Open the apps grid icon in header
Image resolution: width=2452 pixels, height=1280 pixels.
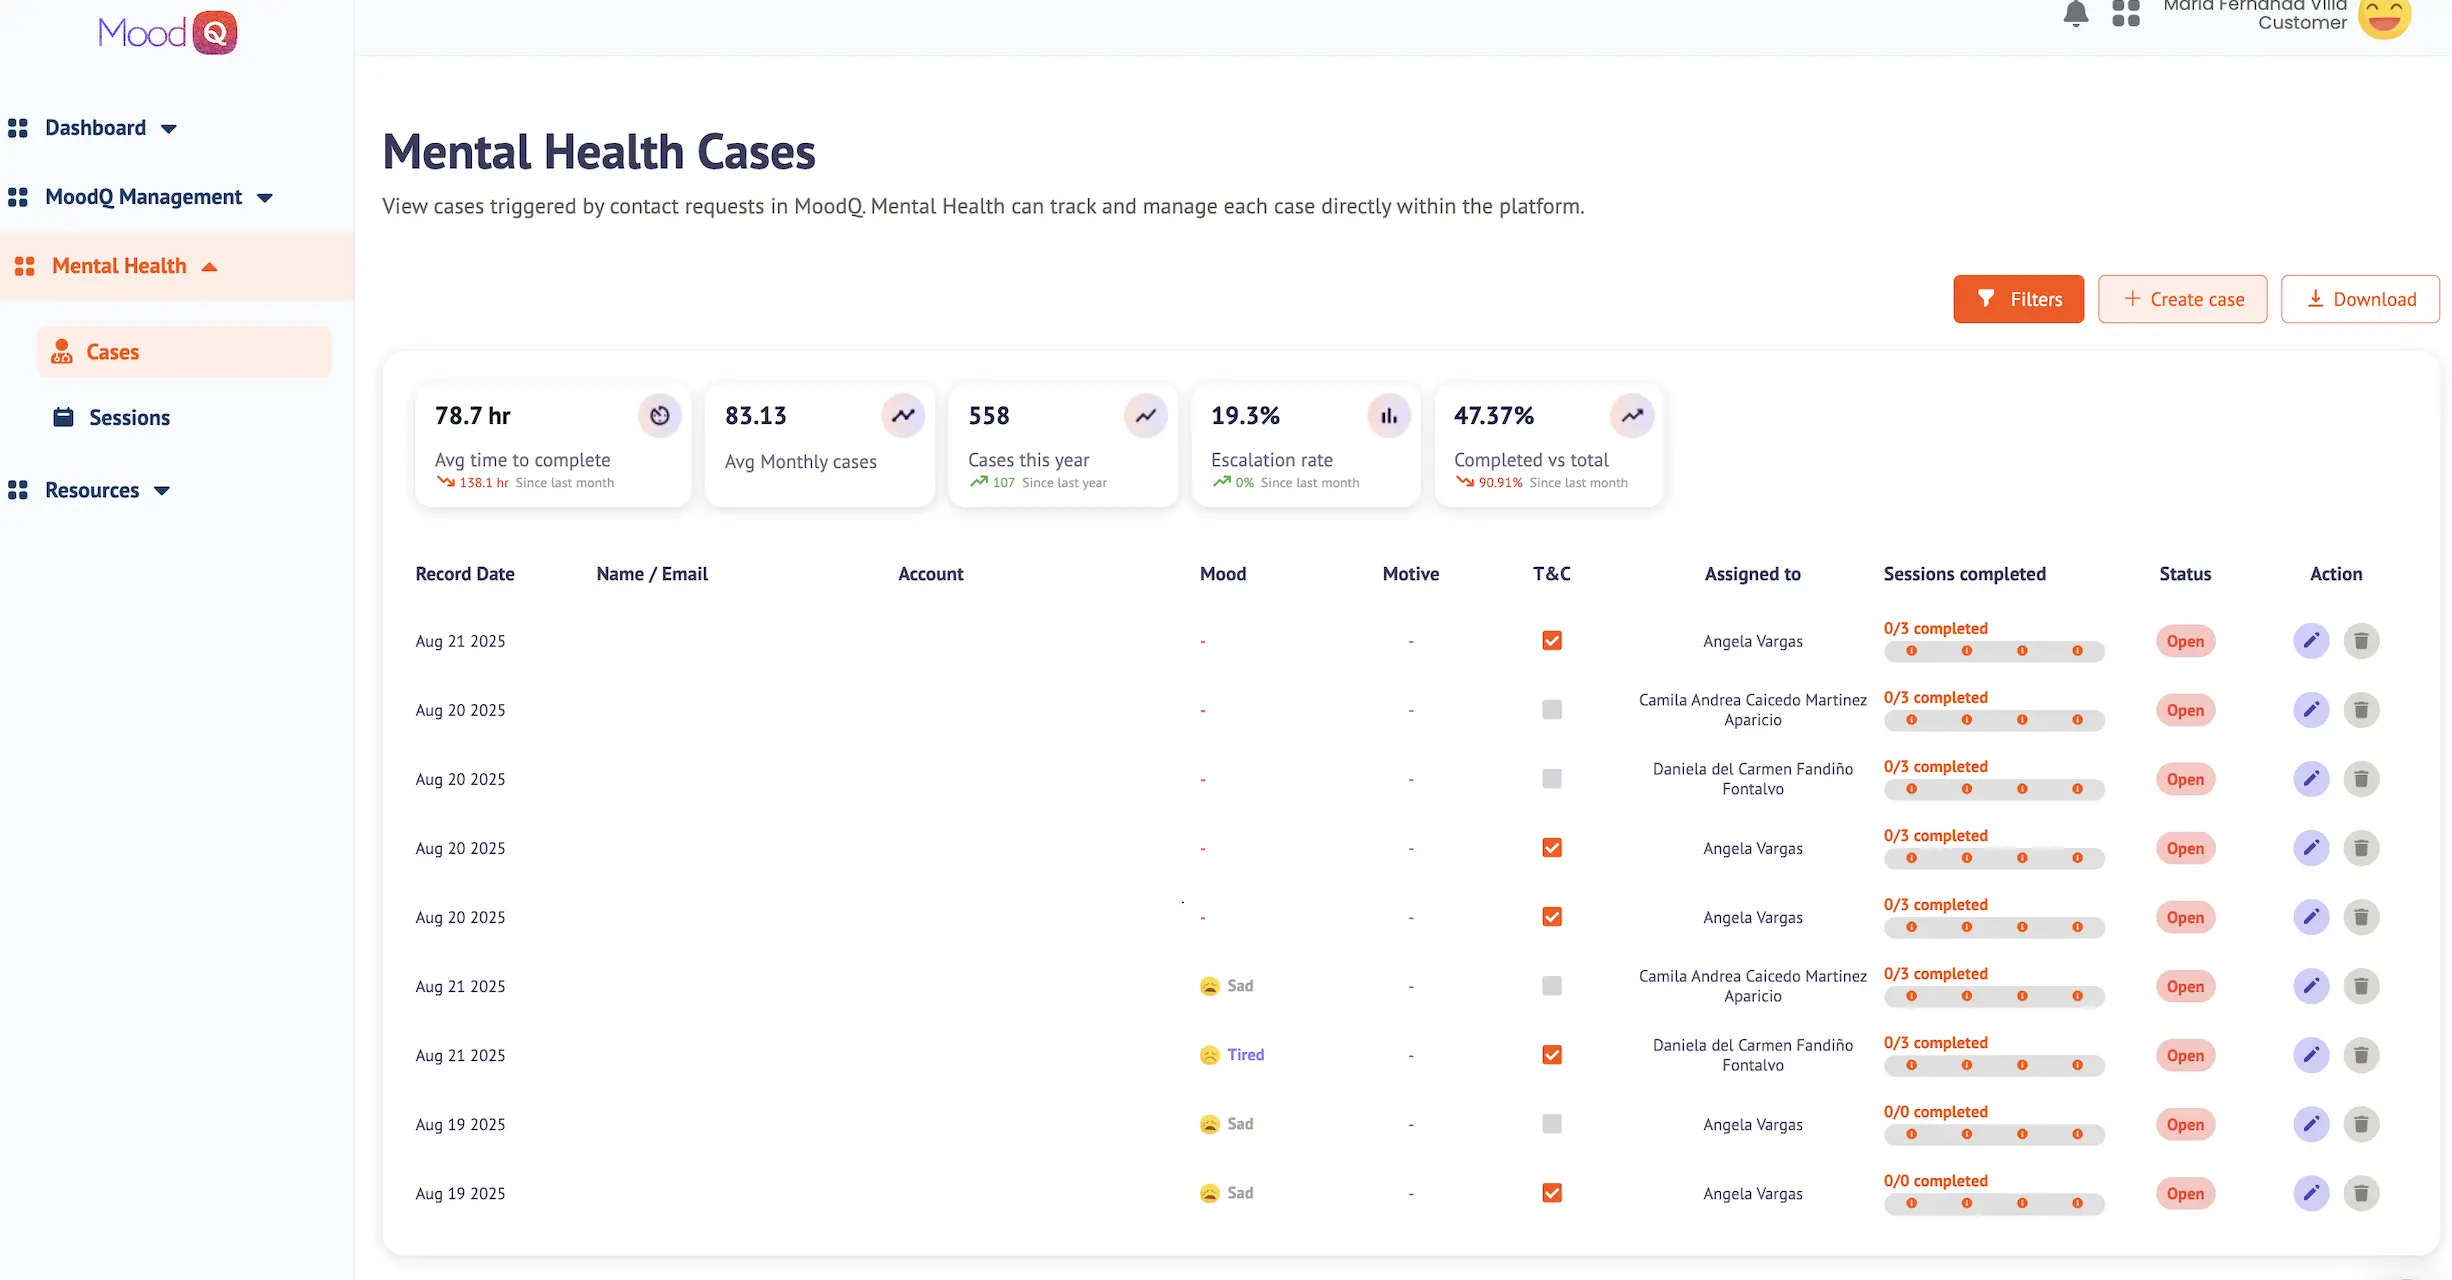[x=2125, y=13]
